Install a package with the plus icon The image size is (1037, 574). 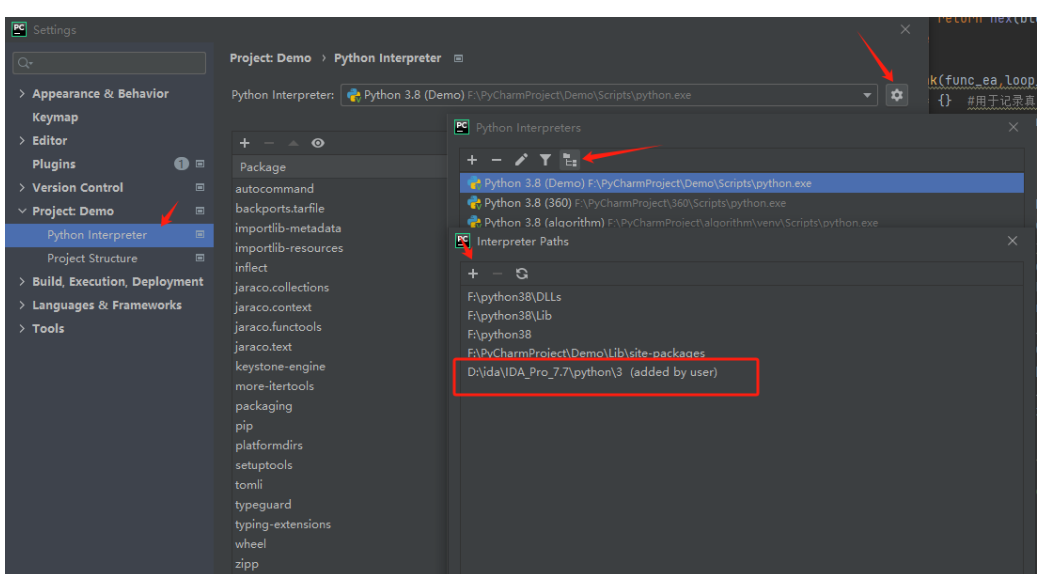point(245,143)
